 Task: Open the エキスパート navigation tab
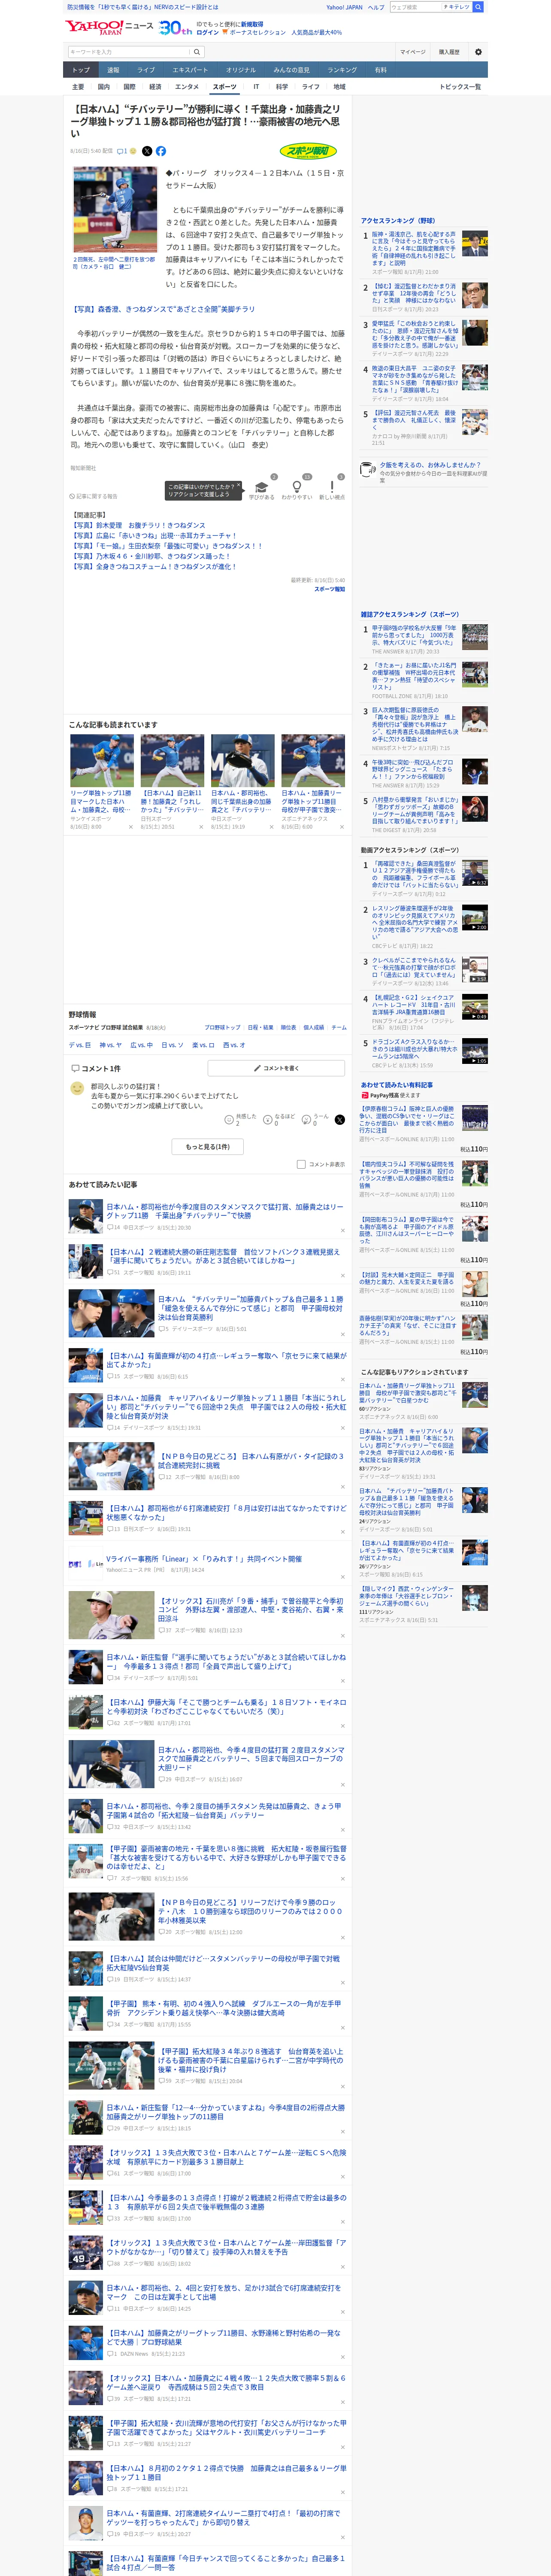tap(190, 70)
